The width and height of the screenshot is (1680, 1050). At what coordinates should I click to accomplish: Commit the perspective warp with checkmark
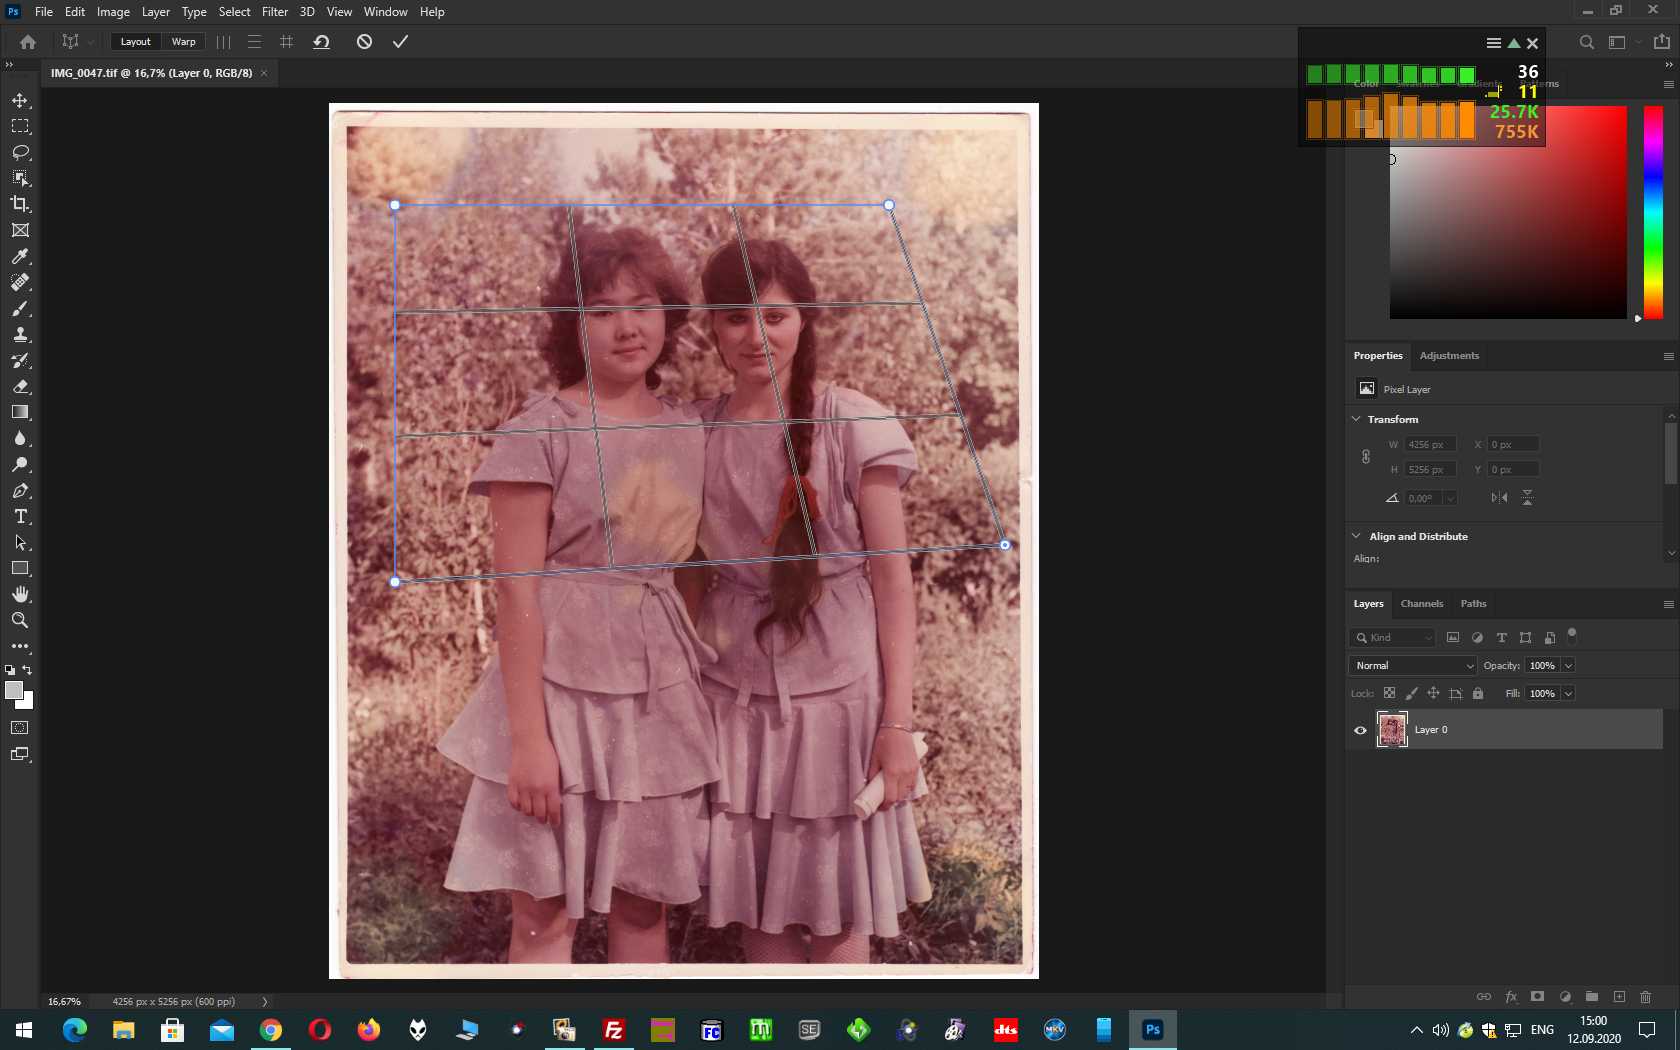click(x=400, y=42)
